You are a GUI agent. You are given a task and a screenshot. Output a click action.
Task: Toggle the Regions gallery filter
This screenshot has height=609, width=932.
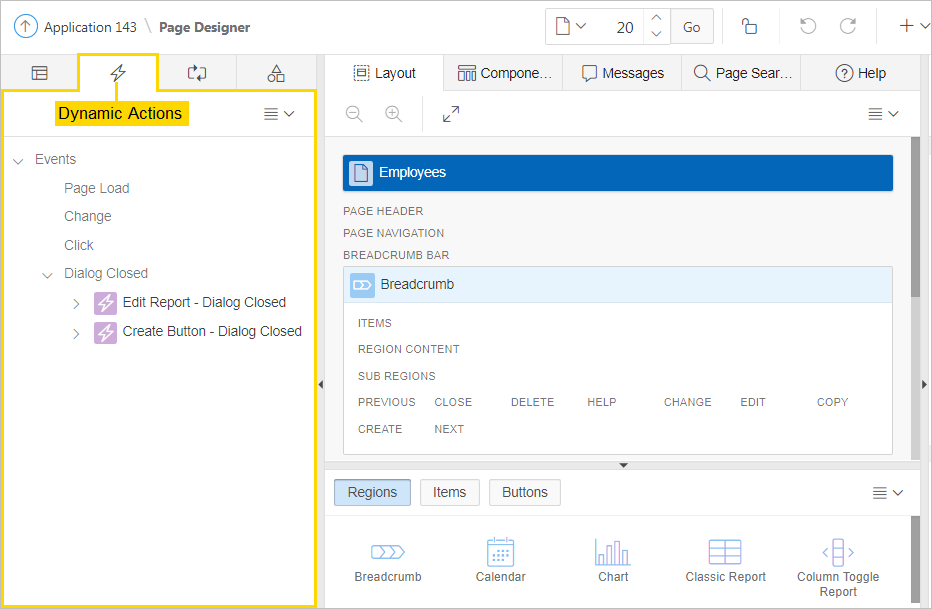(372, 492)
